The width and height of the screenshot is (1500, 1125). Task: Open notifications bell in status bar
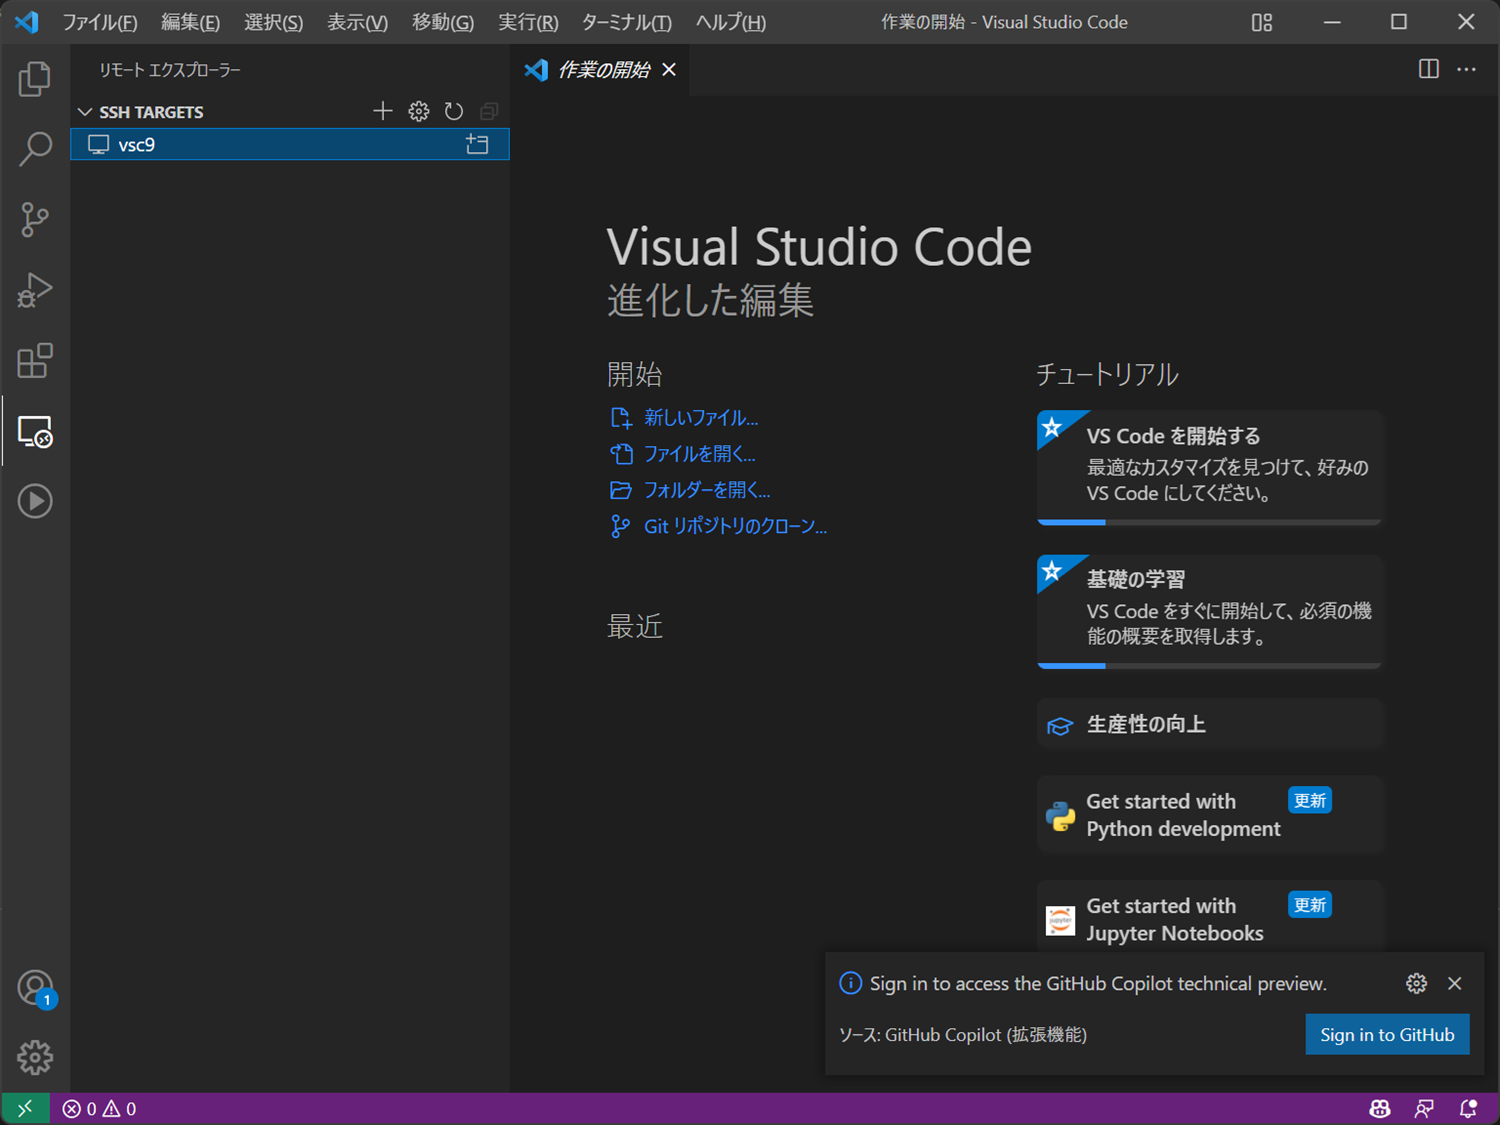(1468, 1108)
